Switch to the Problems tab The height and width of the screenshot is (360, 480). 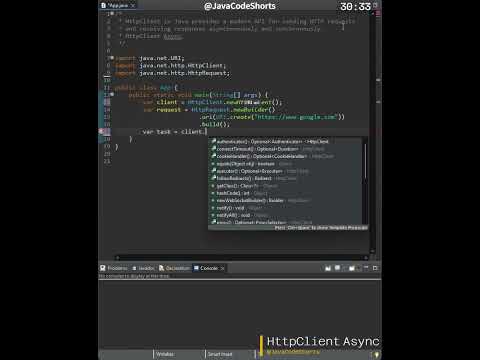pos(114,268)
